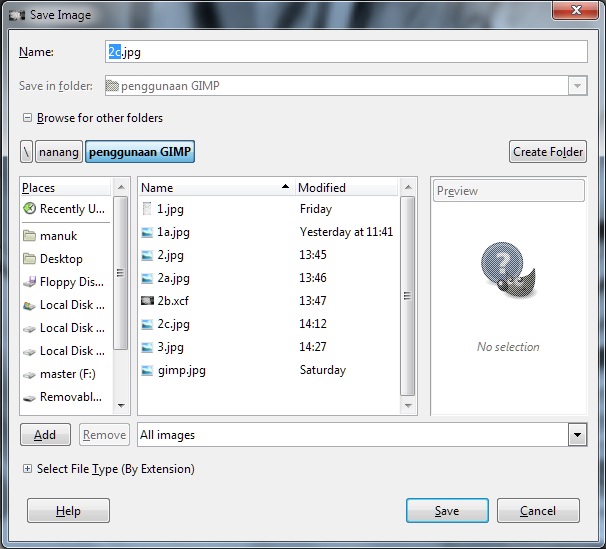This screenshot has height=549, width=606.
Task: Go to the nanang path folder
Action: click(59, 152)
